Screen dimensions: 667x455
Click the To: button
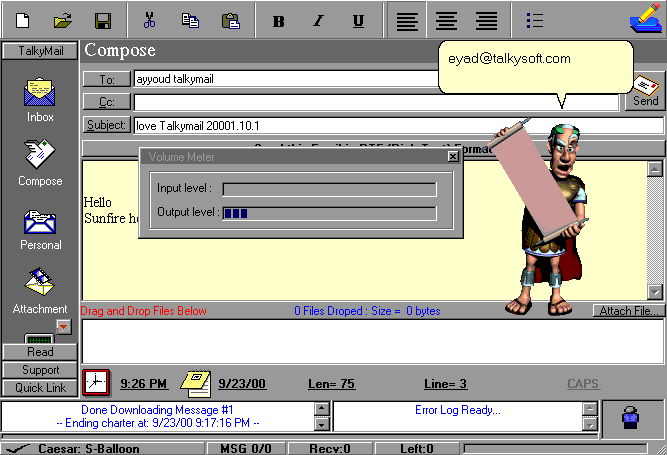pos(107,79)
